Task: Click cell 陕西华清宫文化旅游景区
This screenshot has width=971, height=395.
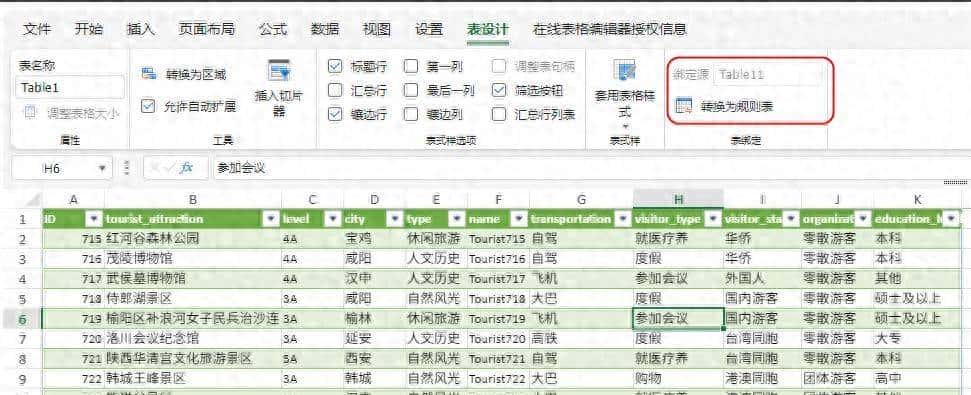Action: click(x=193, y=358)
